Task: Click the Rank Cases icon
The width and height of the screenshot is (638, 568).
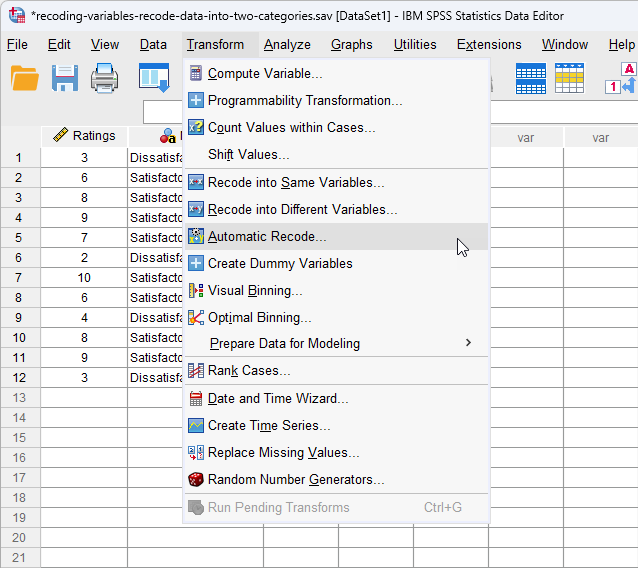Action: (x=196, y=371)
